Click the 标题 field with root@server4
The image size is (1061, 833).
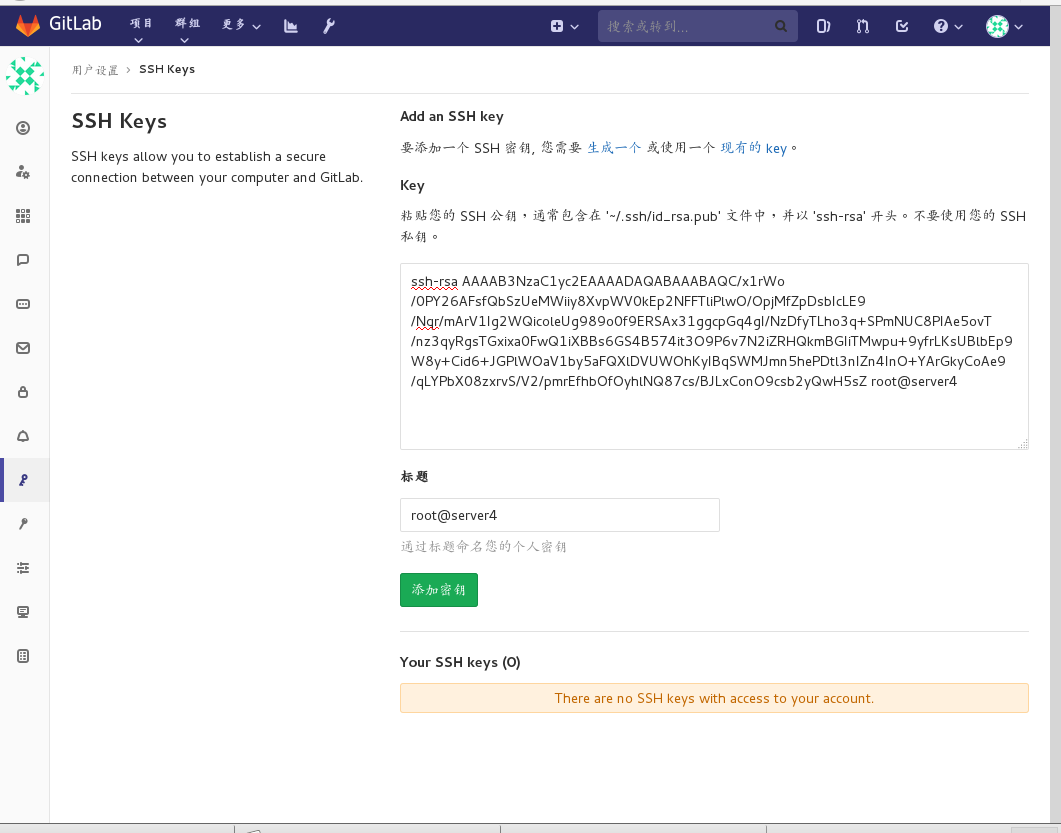point(560,515)
